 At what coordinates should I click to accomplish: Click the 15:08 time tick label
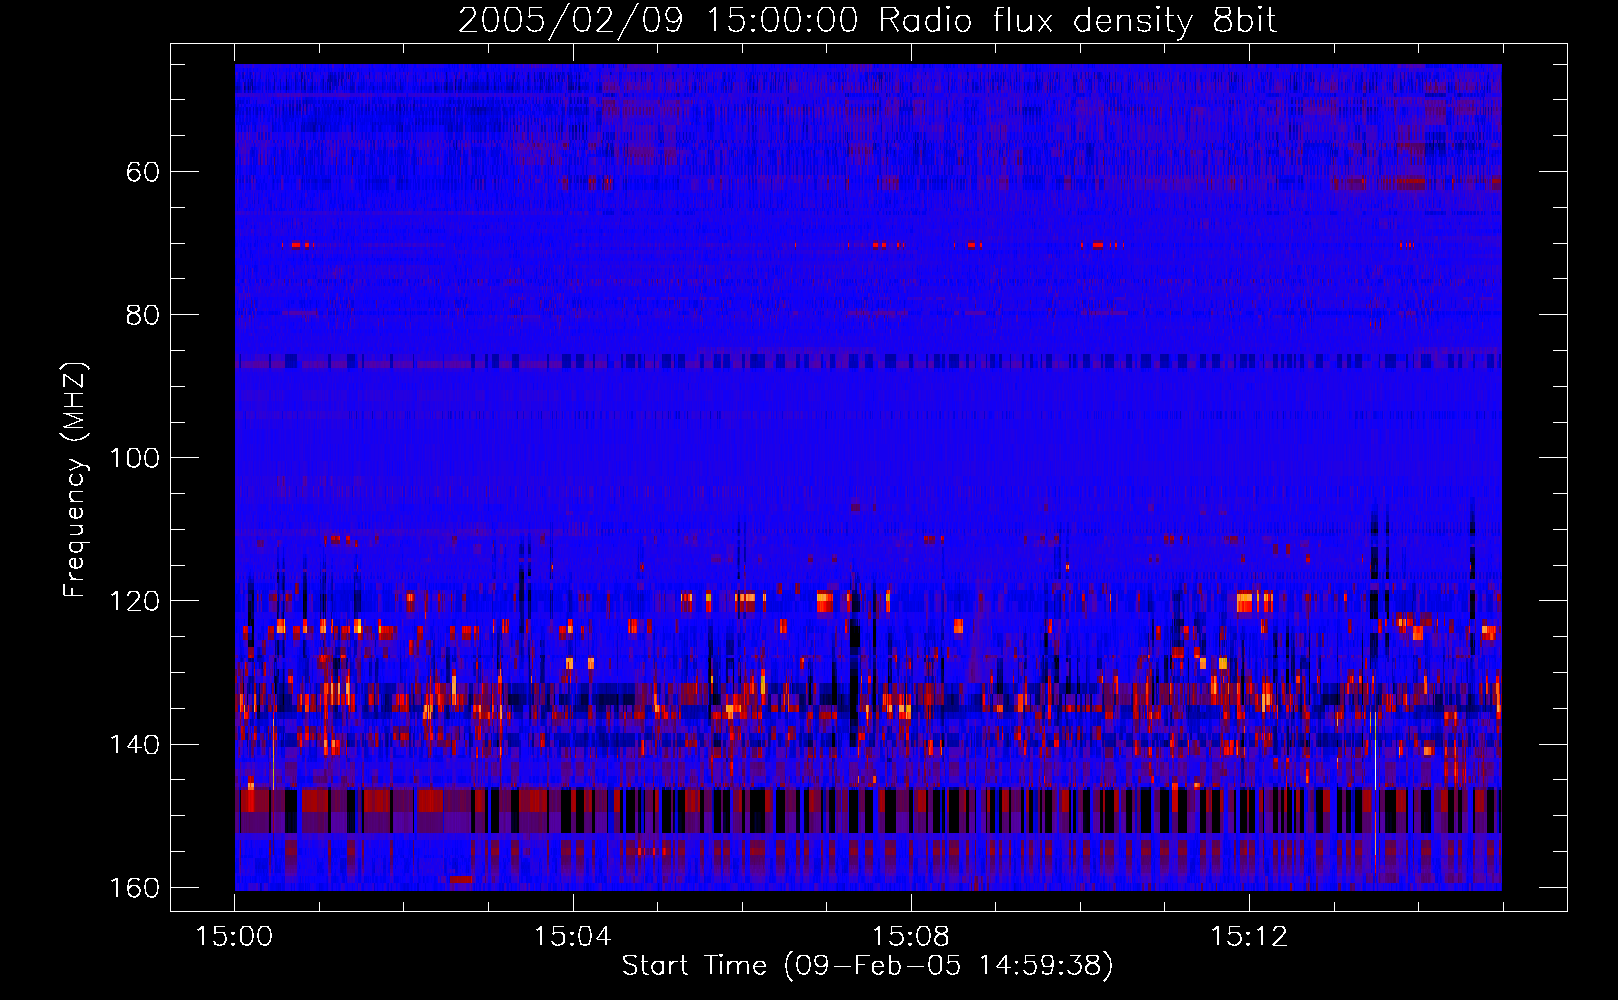(910, 937)
